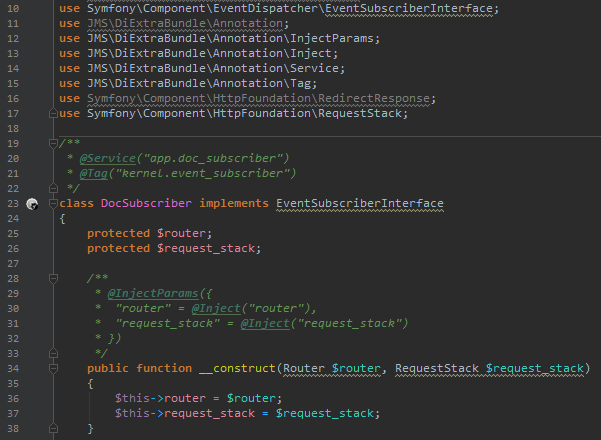
Task: Collapse the __construct function at line 34
Action: coord(53,369)
